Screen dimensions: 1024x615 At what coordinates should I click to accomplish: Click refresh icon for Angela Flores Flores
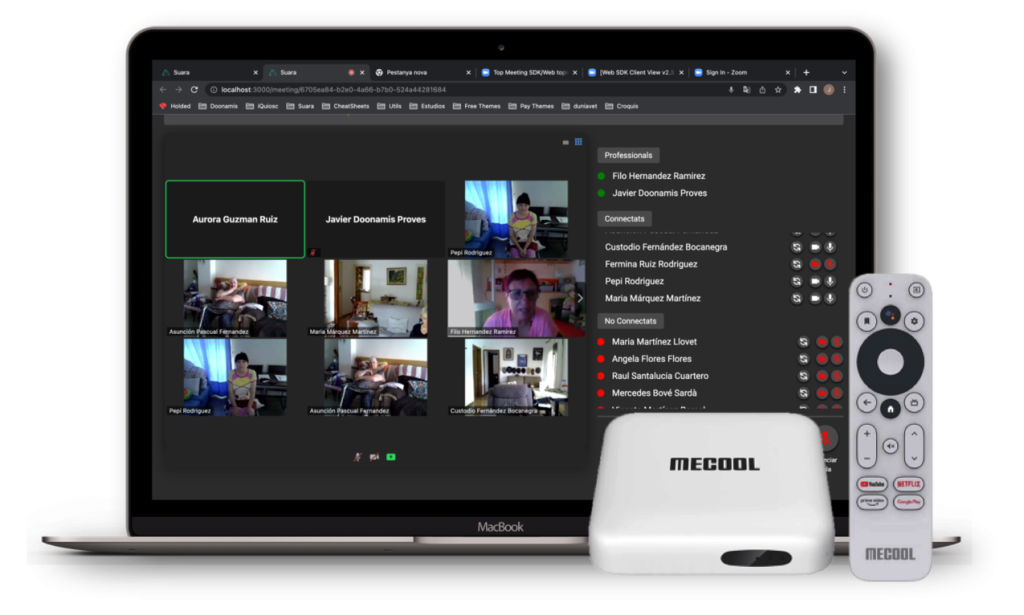(803, 359)
